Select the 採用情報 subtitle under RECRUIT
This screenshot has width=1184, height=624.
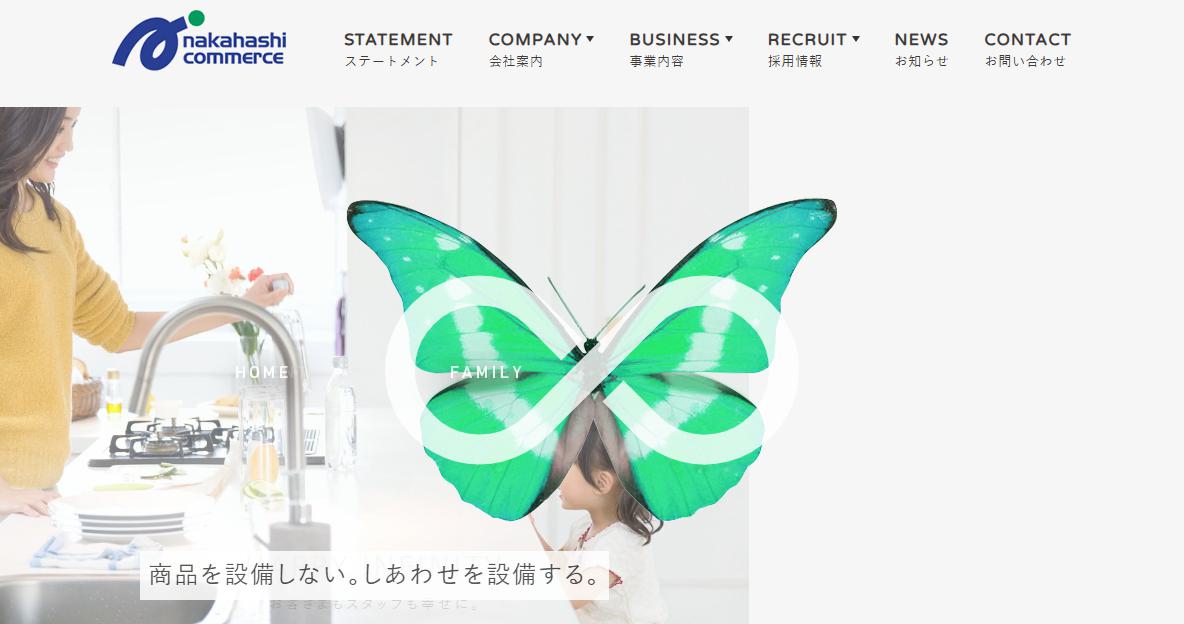click(794, 62)
